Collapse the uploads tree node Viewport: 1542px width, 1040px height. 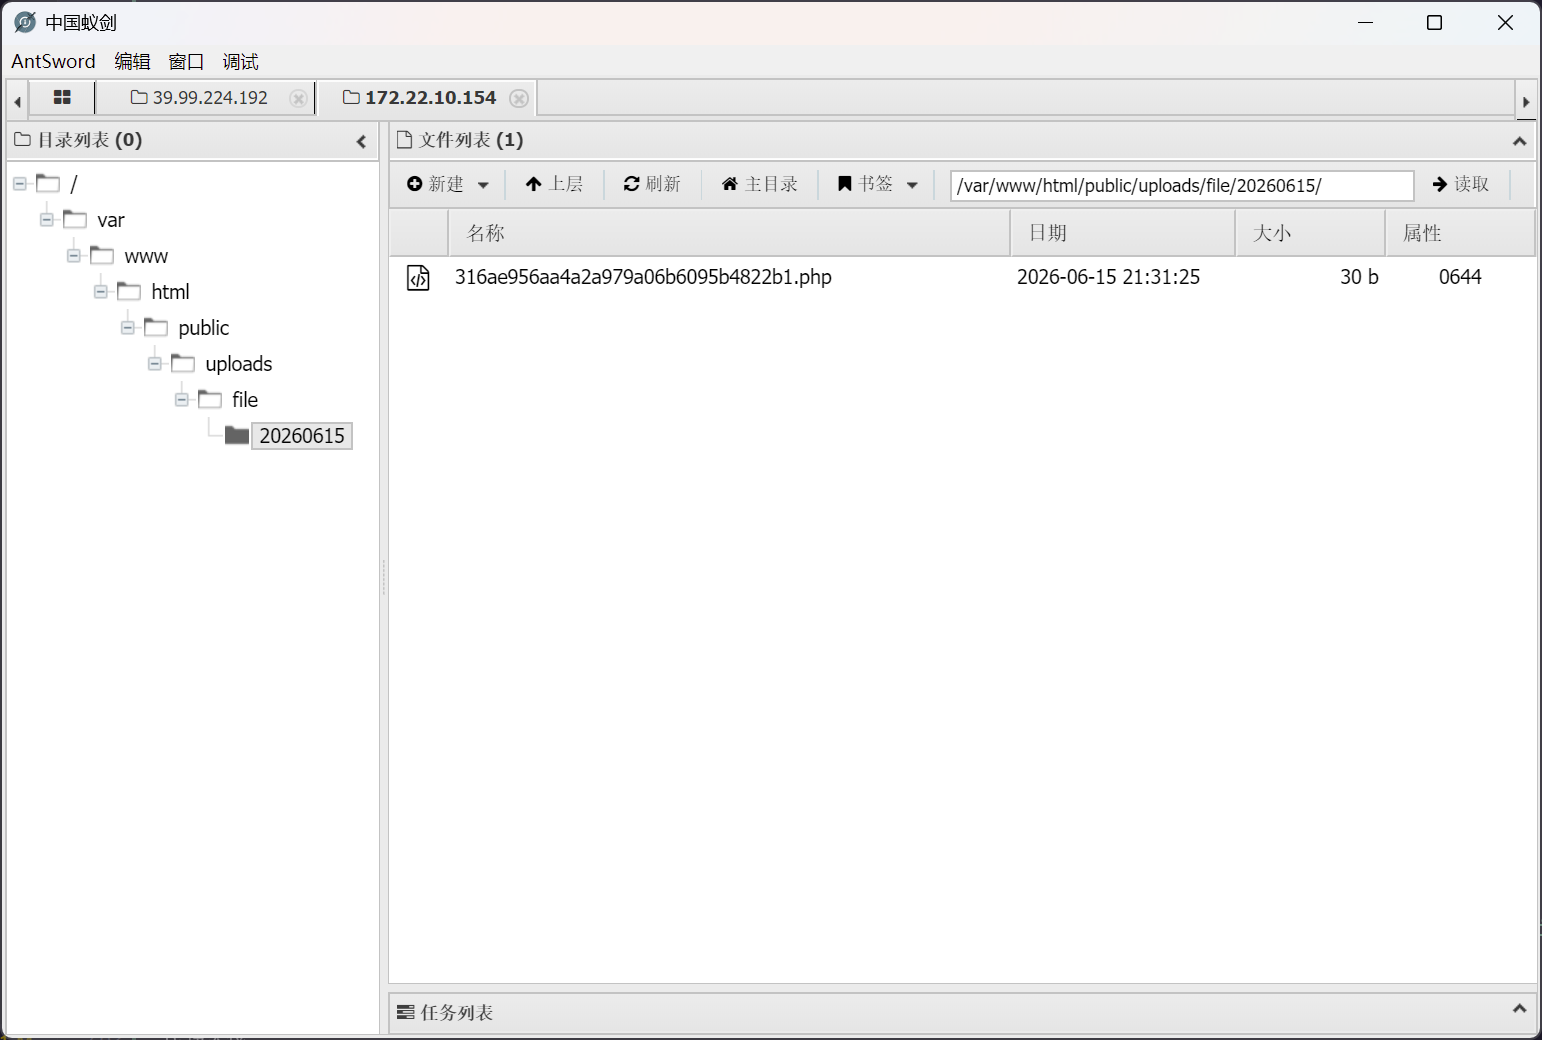(155, 364)
